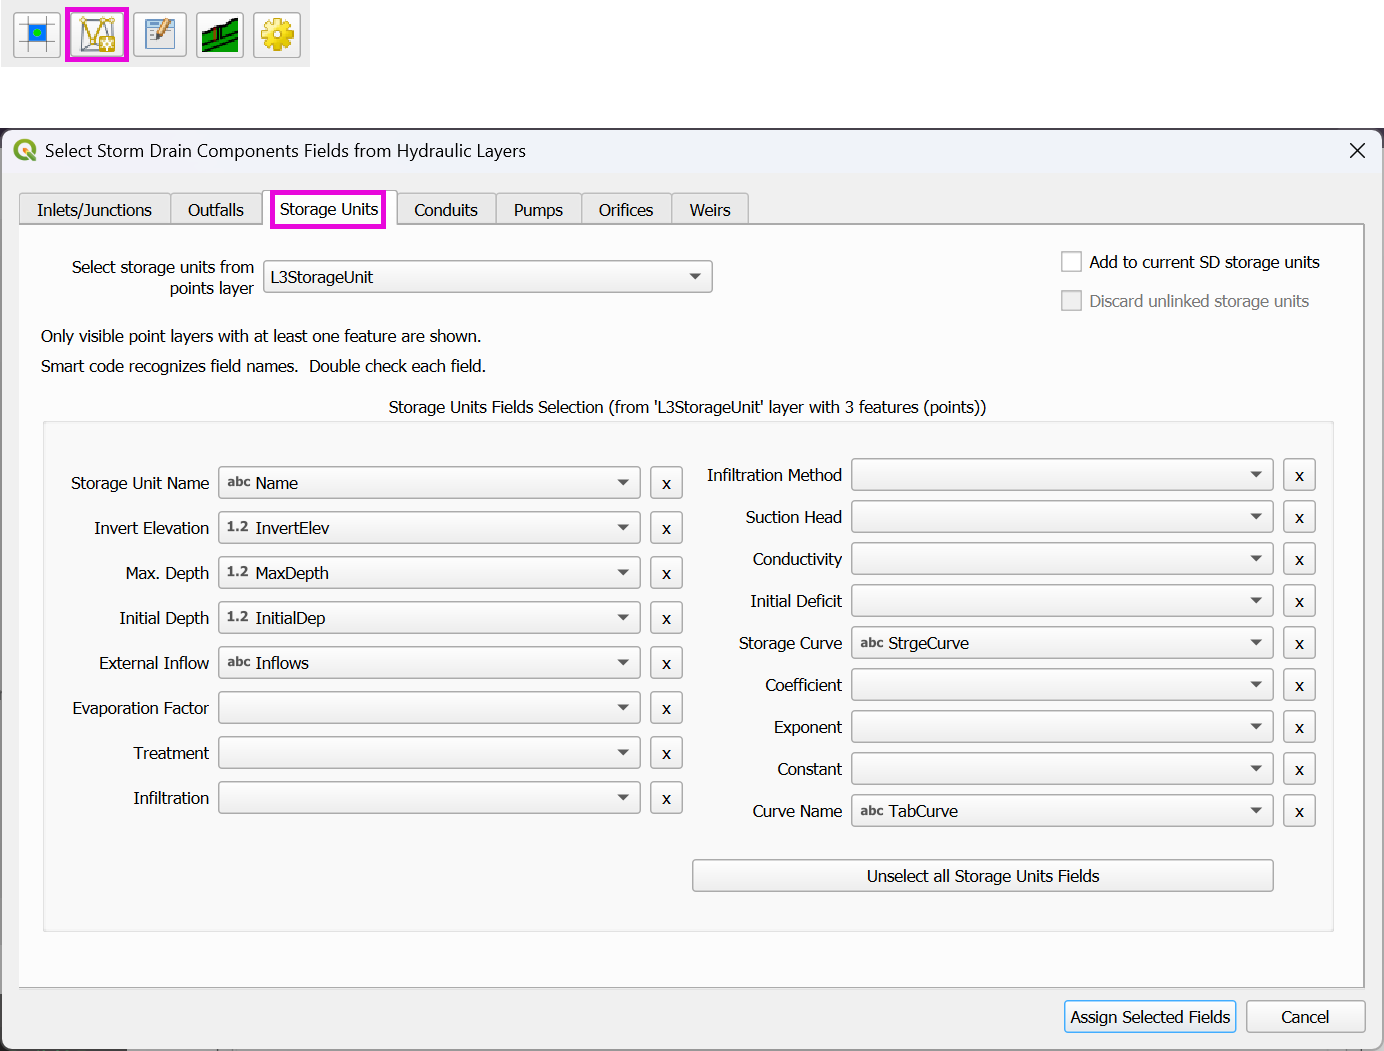Toggle Discard unlinked storage units checkbox
The image size is (1384, 1051).
click(1071, 301)
